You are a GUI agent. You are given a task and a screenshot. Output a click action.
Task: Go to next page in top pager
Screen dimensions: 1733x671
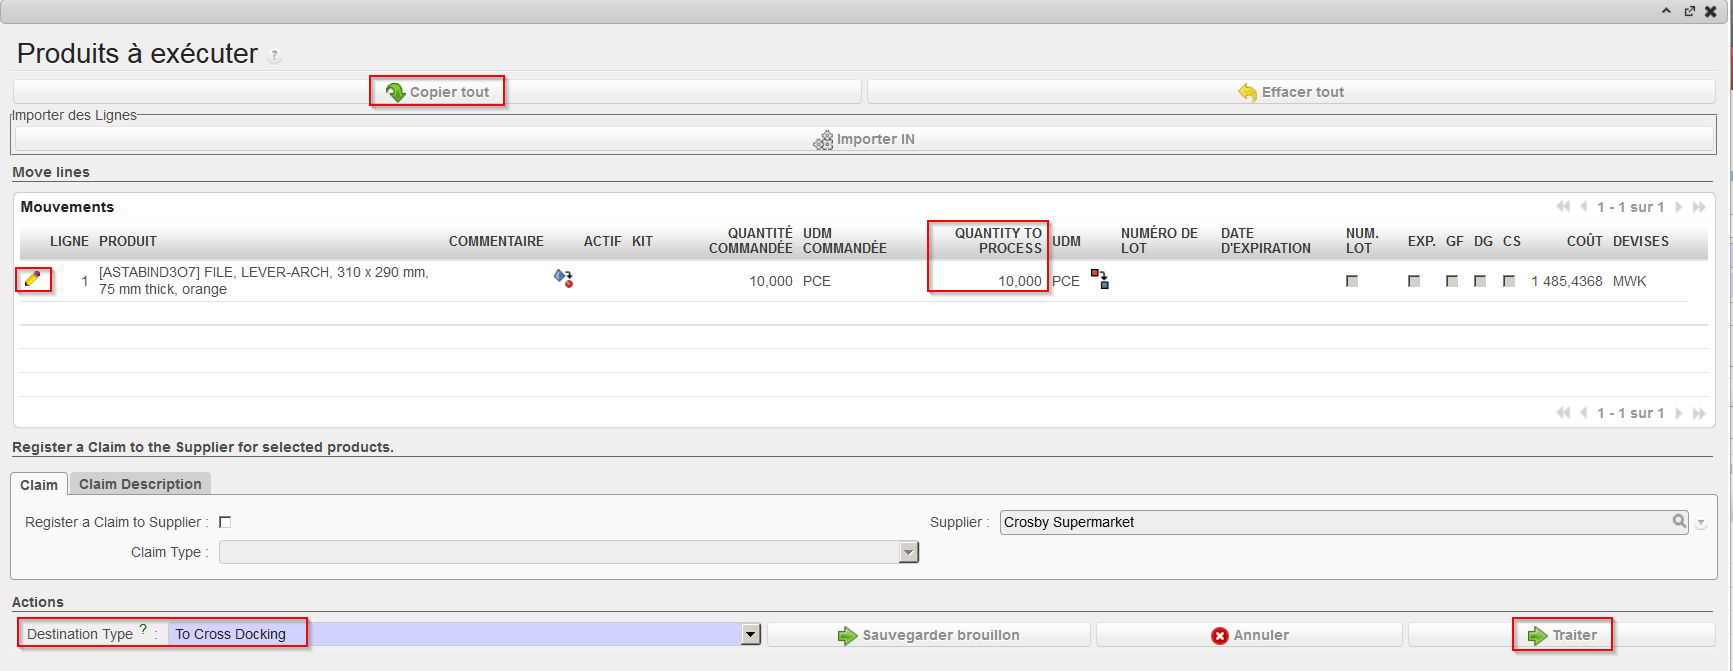click(x=1679, y=207)
